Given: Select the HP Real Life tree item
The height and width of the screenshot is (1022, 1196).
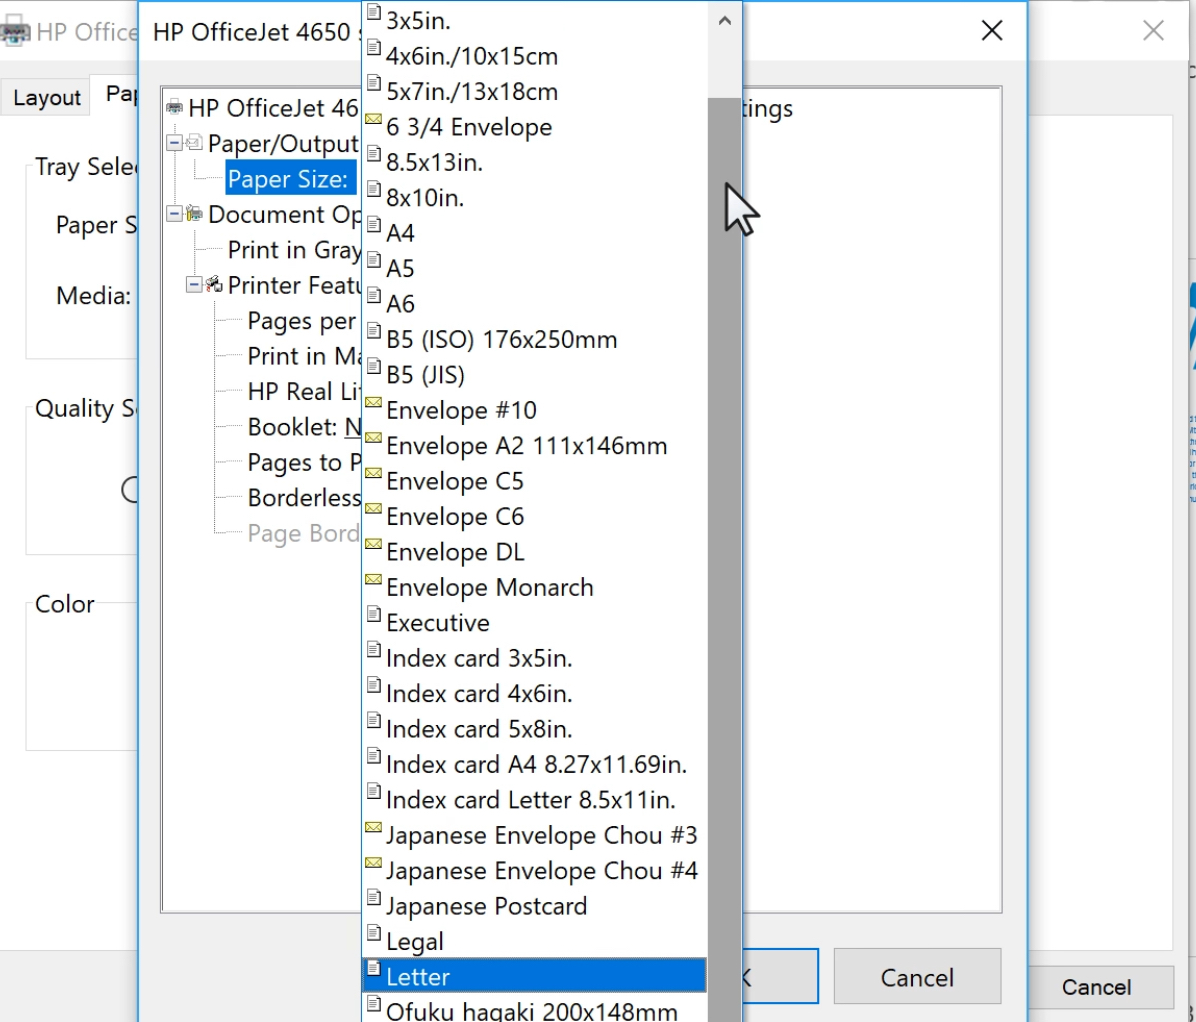Looking at the screenshot, I should [x=304, y=391].
